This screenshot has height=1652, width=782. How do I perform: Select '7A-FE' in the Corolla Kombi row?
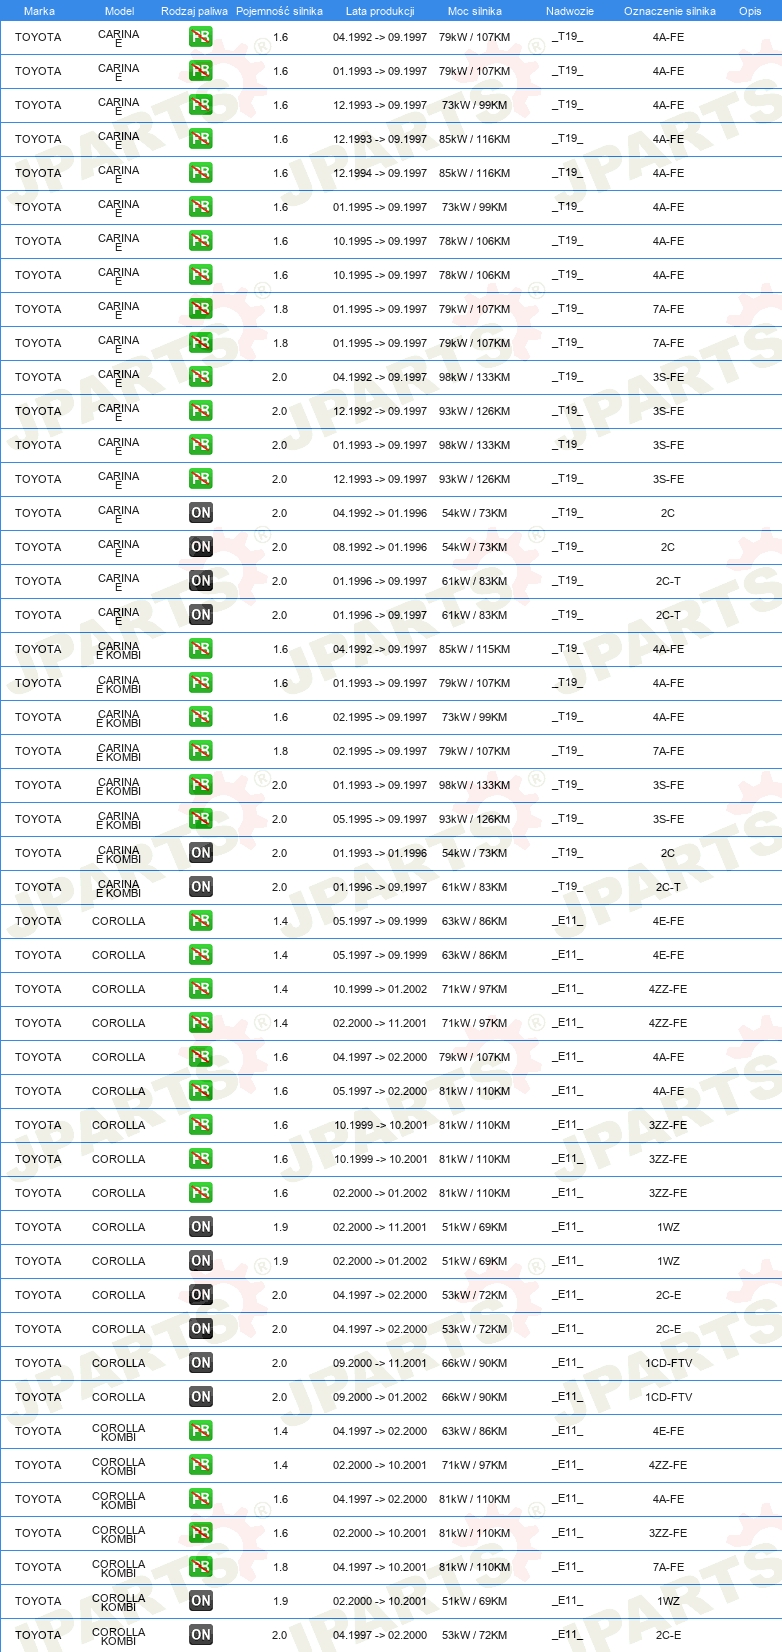click(668, 1567)
